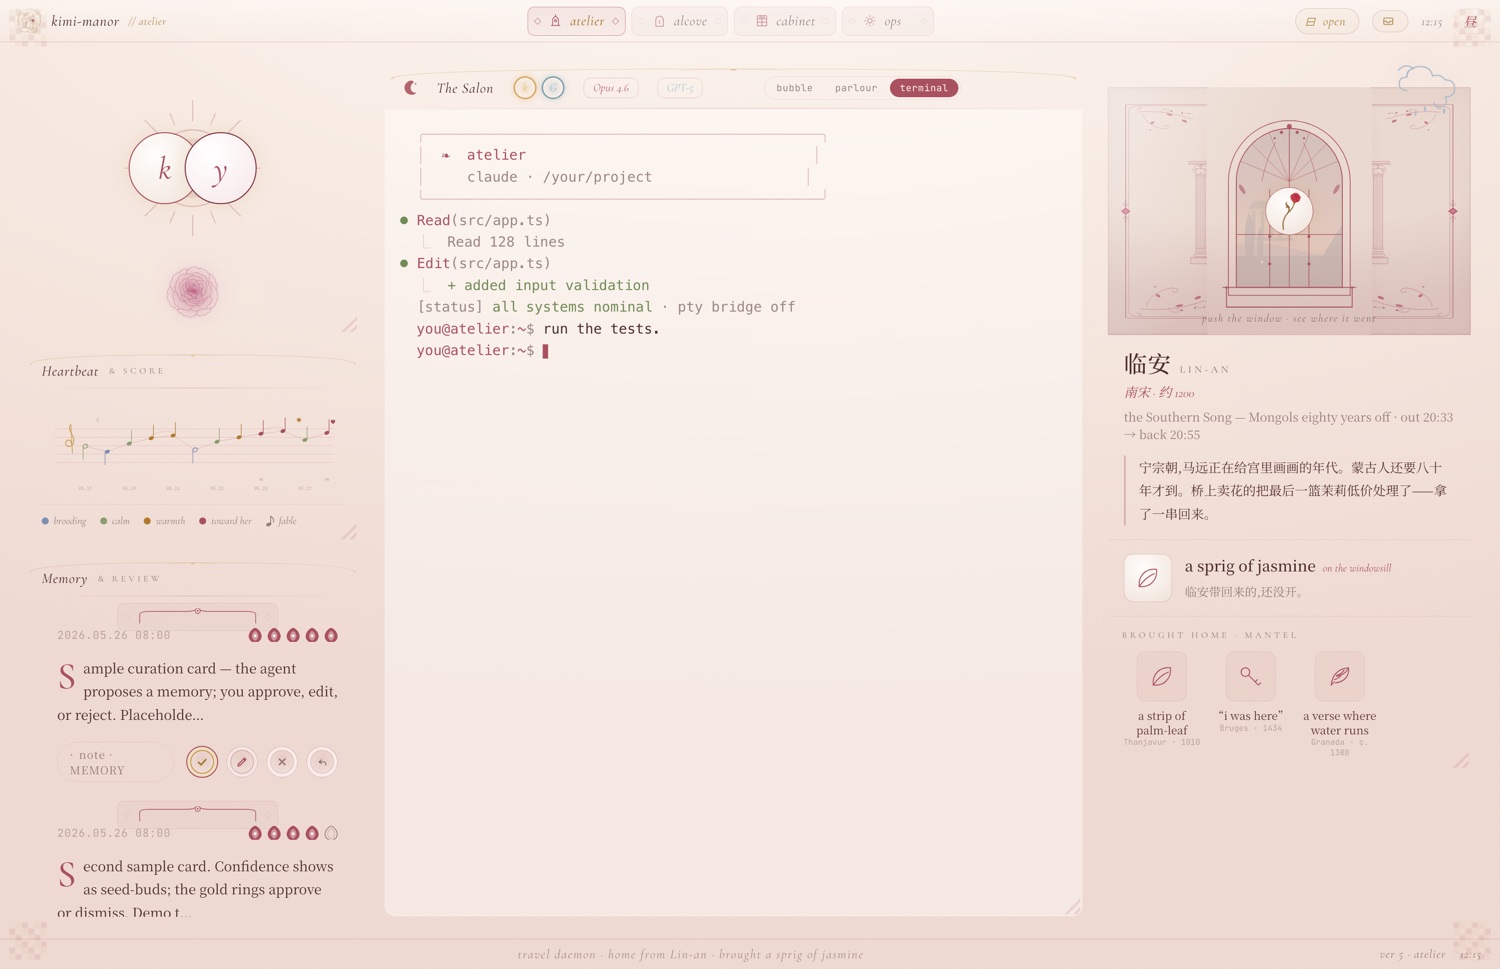Click the gold-ringed K avatar in the Salon header

525,88
